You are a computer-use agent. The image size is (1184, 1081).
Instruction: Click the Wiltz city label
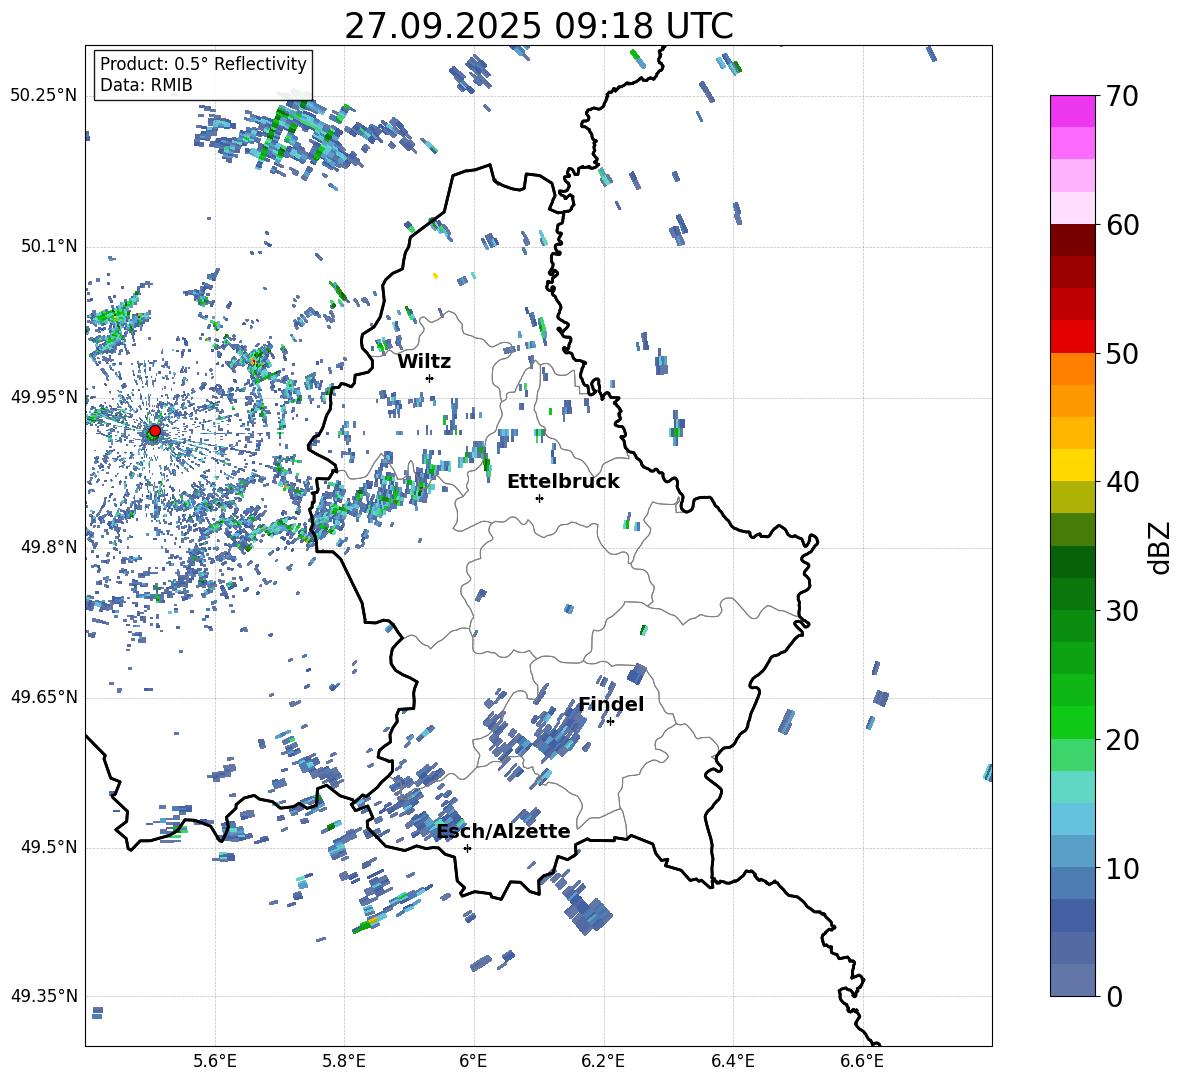(424, 361)
